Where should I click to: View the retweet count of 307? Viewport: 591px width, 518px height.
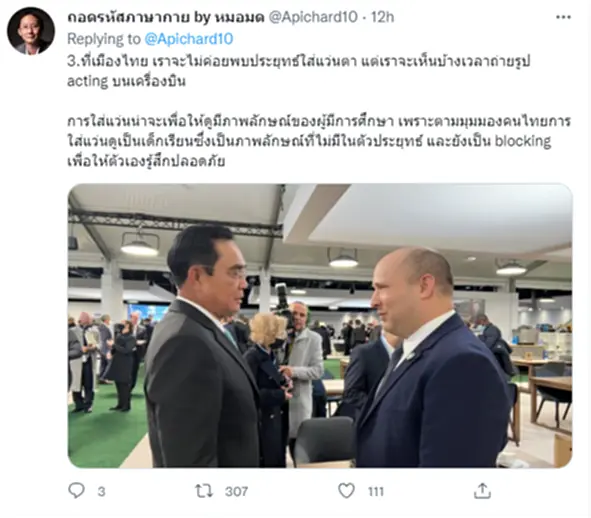(x=236, y=492)
